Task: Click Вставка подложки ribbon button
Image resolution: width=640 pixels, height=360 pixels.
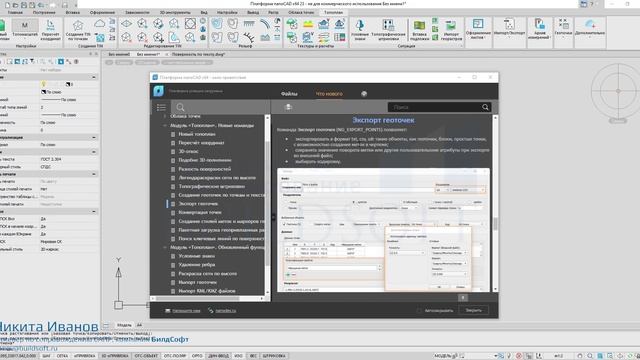Action: [419, 30]
